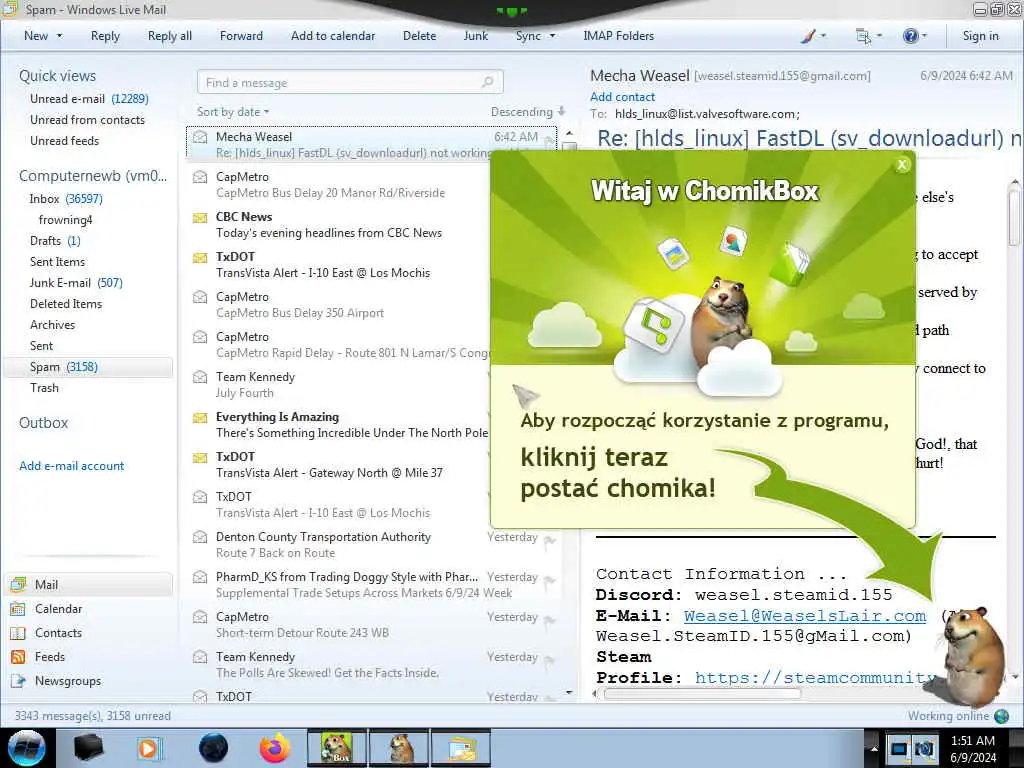Screen dimensions: 1024x768
Task: Open Mail section icon
Action: click(18, 584)
